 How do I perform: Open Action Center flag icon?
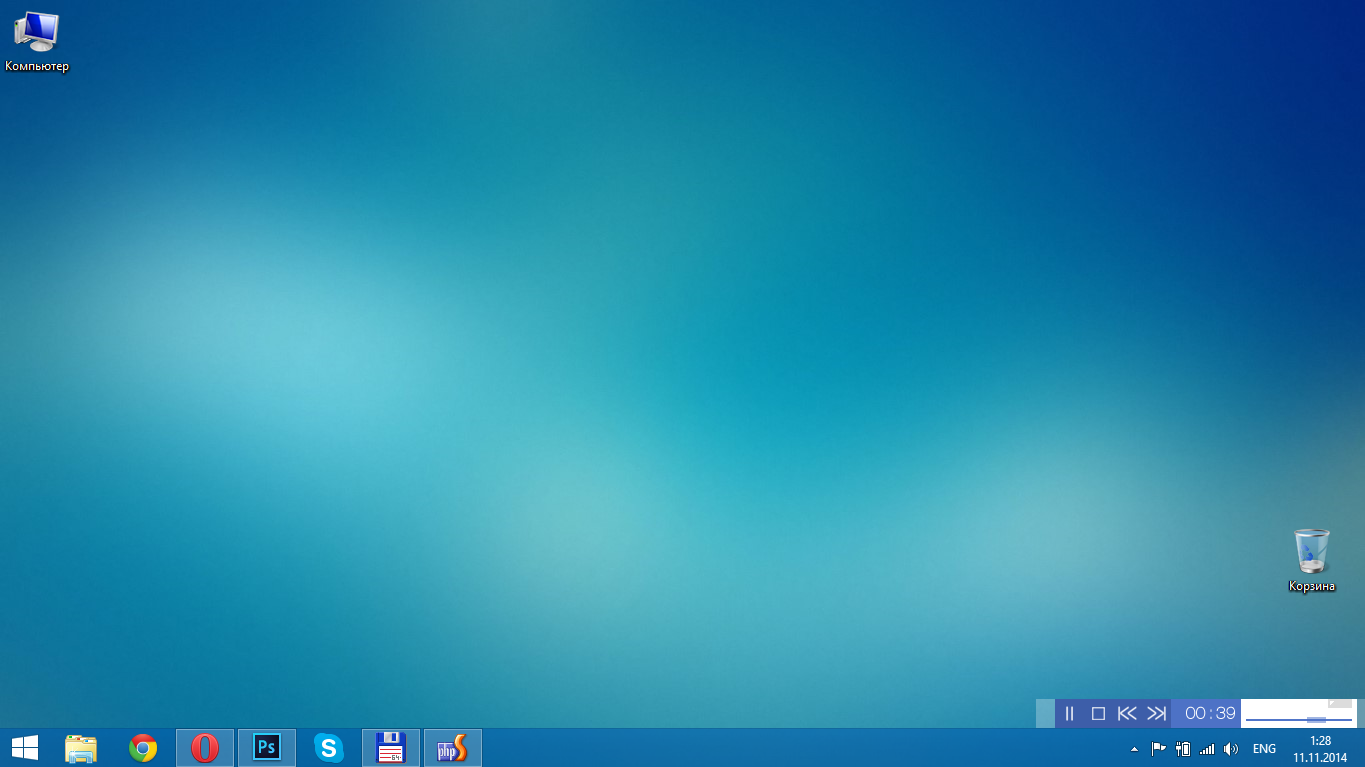[1159, 749]
